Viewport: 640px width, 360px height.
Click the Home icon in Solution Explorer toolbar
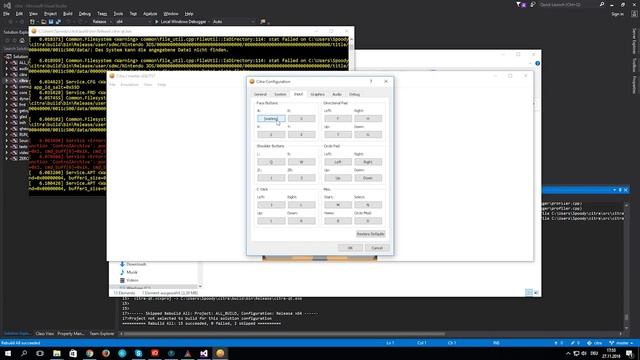[x=22, y=40]
